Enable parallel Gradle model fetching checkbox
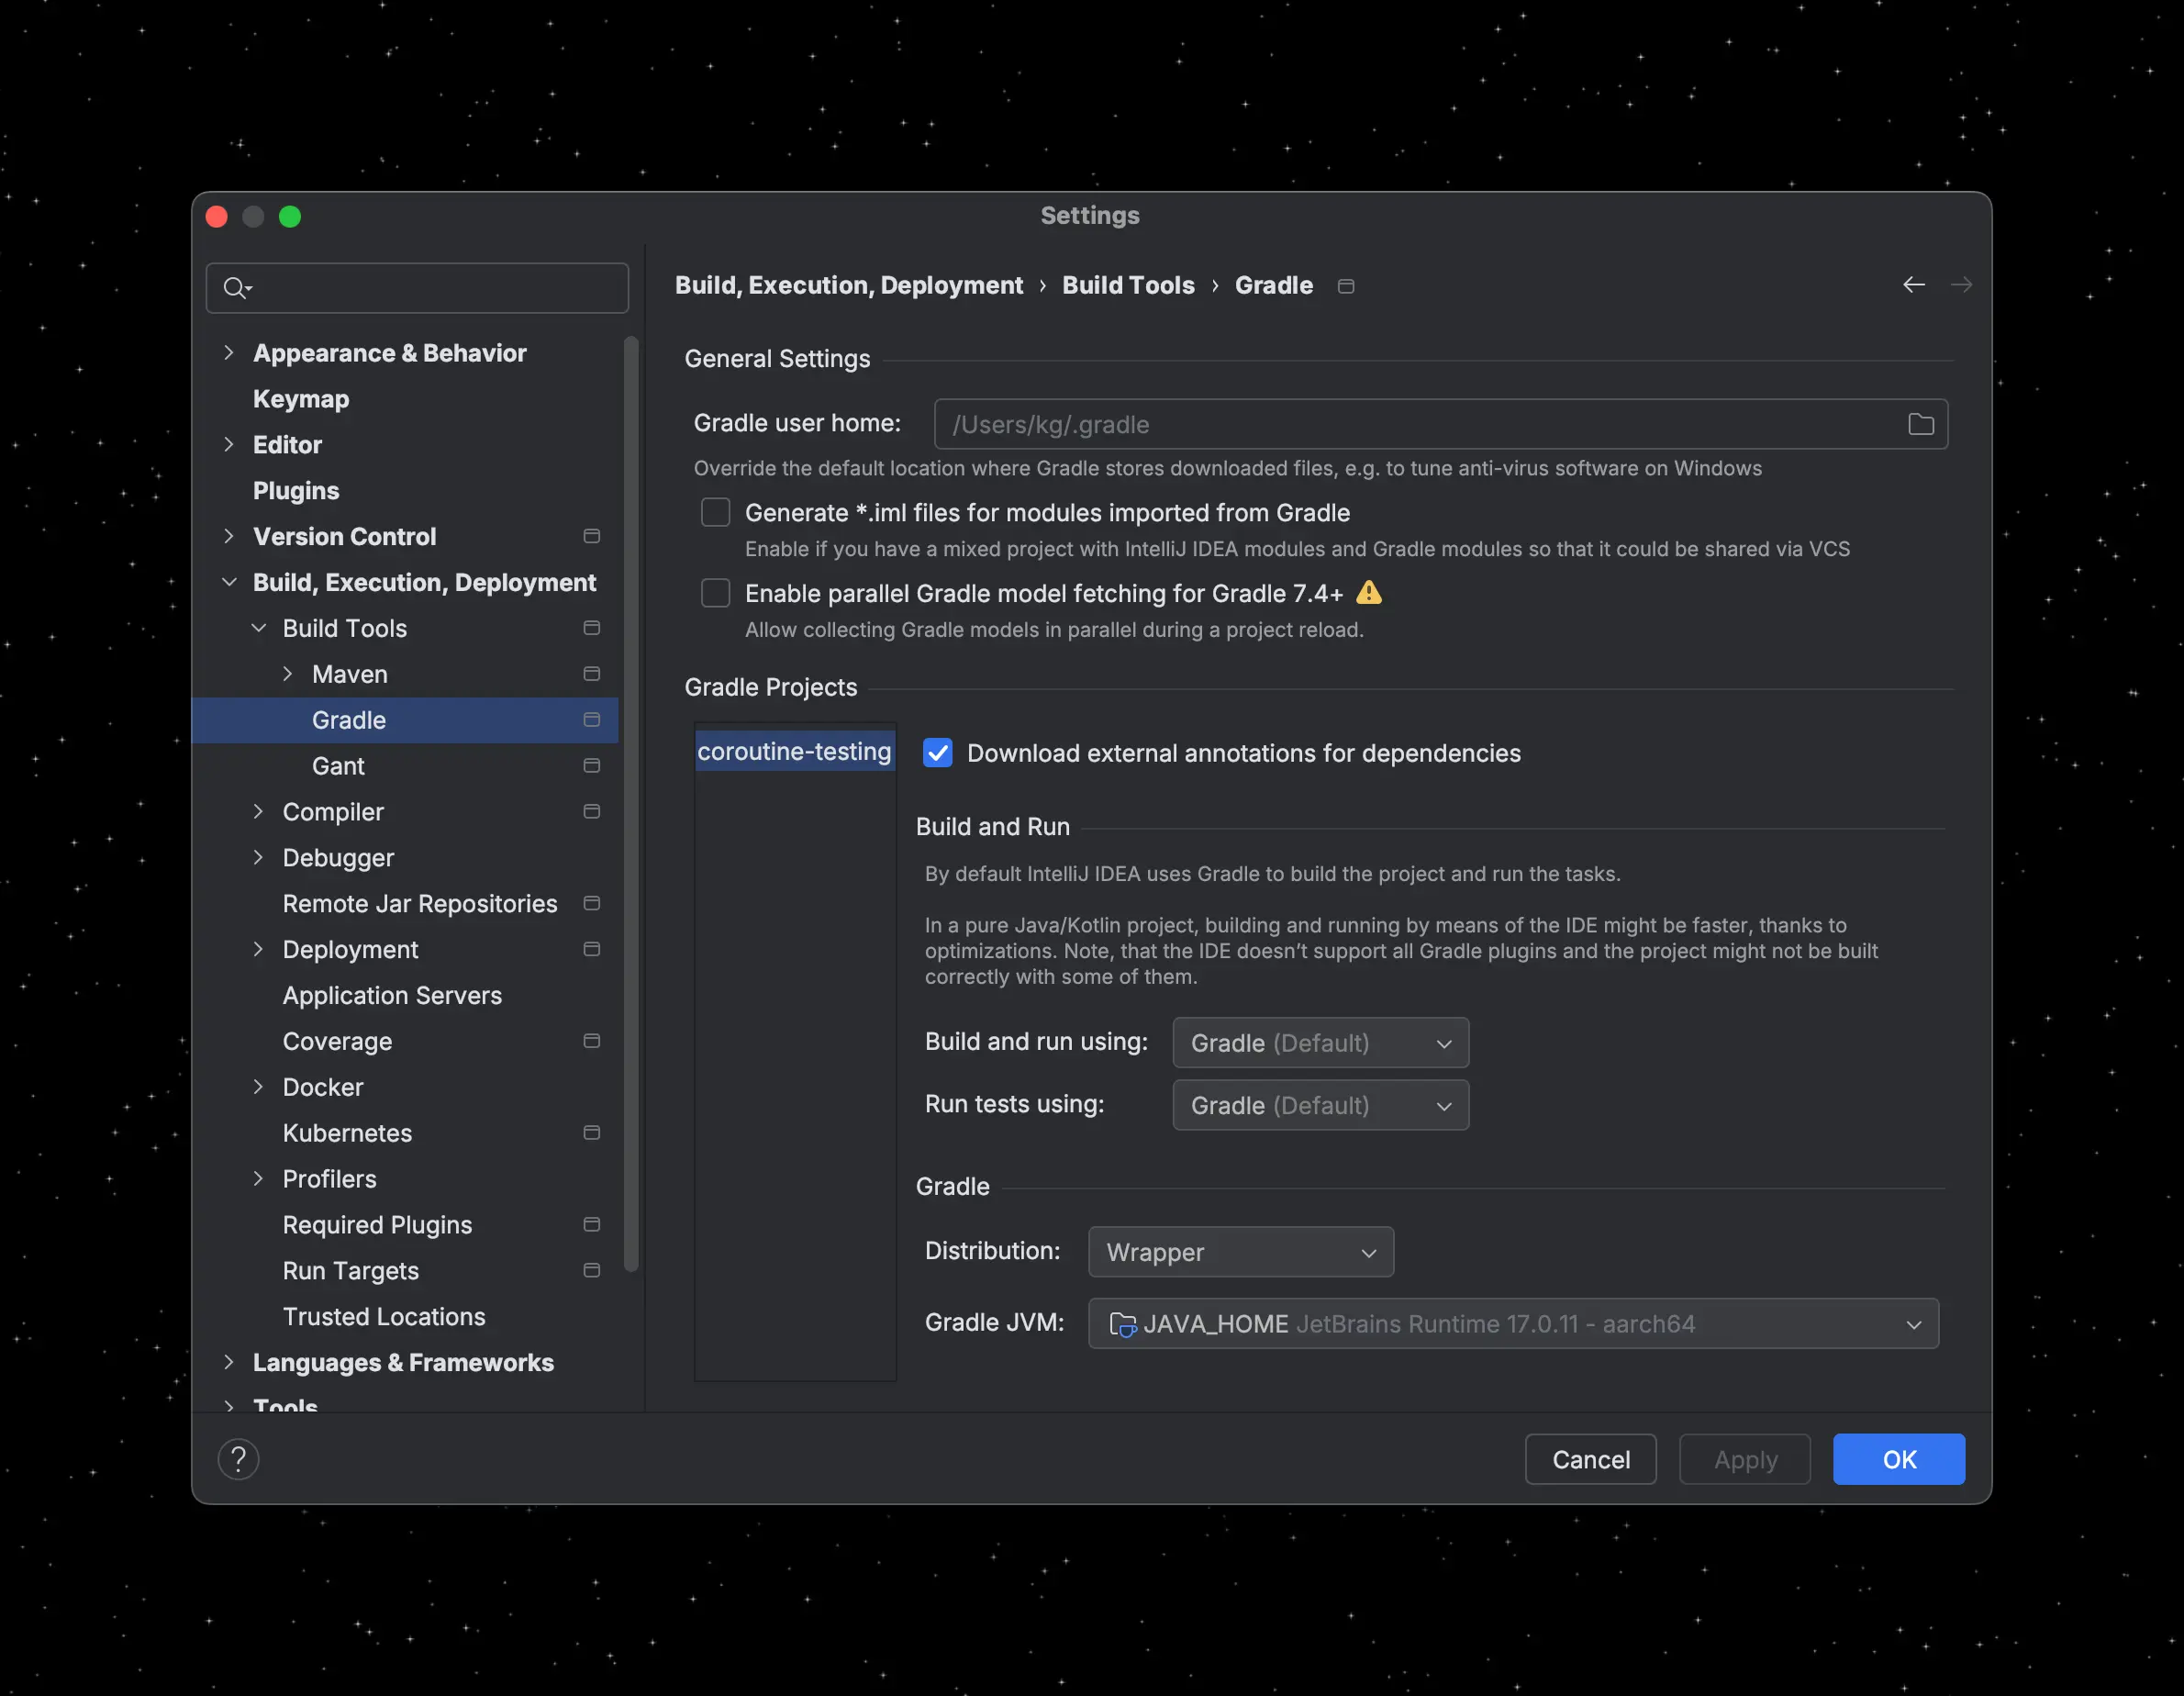This screenshot has height=1696, width=2184. pos(716,593)
